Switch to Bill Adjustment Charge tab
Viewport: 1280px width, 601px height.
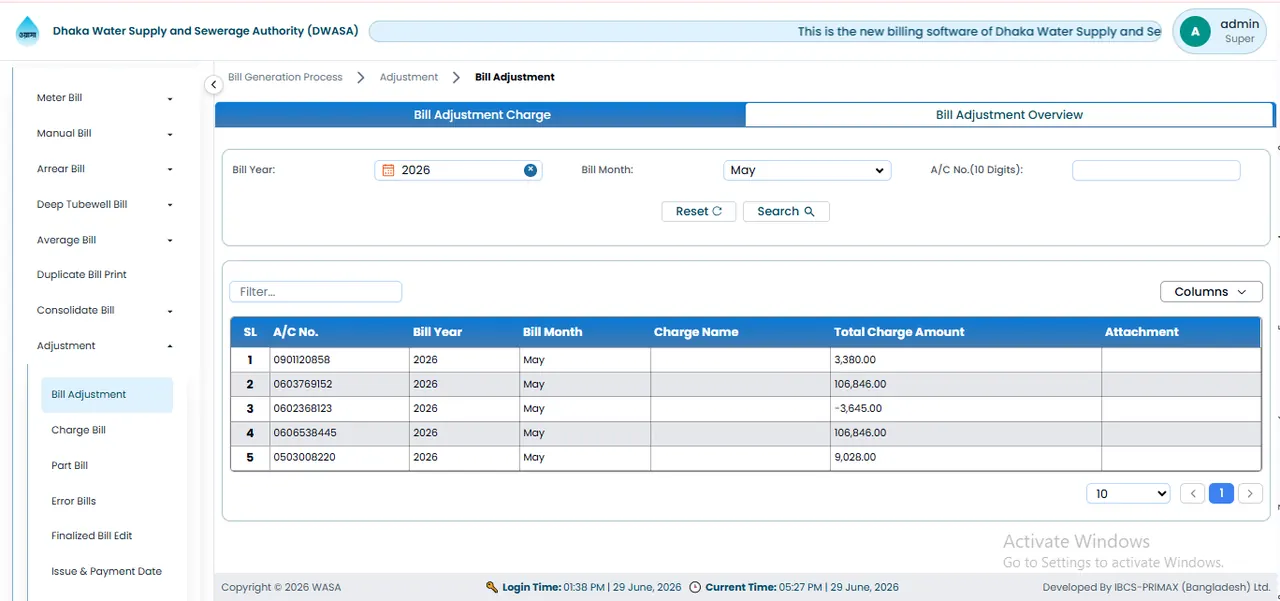[x=481, y=115]
